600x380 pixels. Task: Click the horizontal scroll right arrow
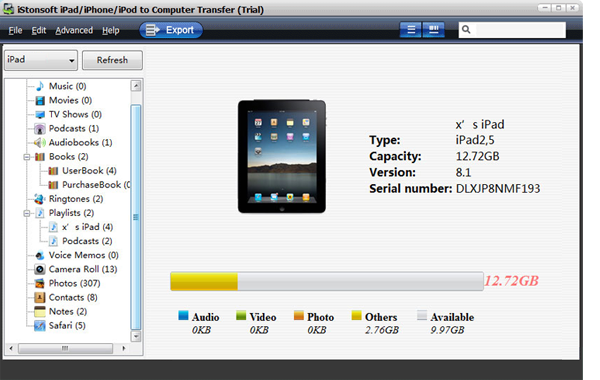click(124, 348)
